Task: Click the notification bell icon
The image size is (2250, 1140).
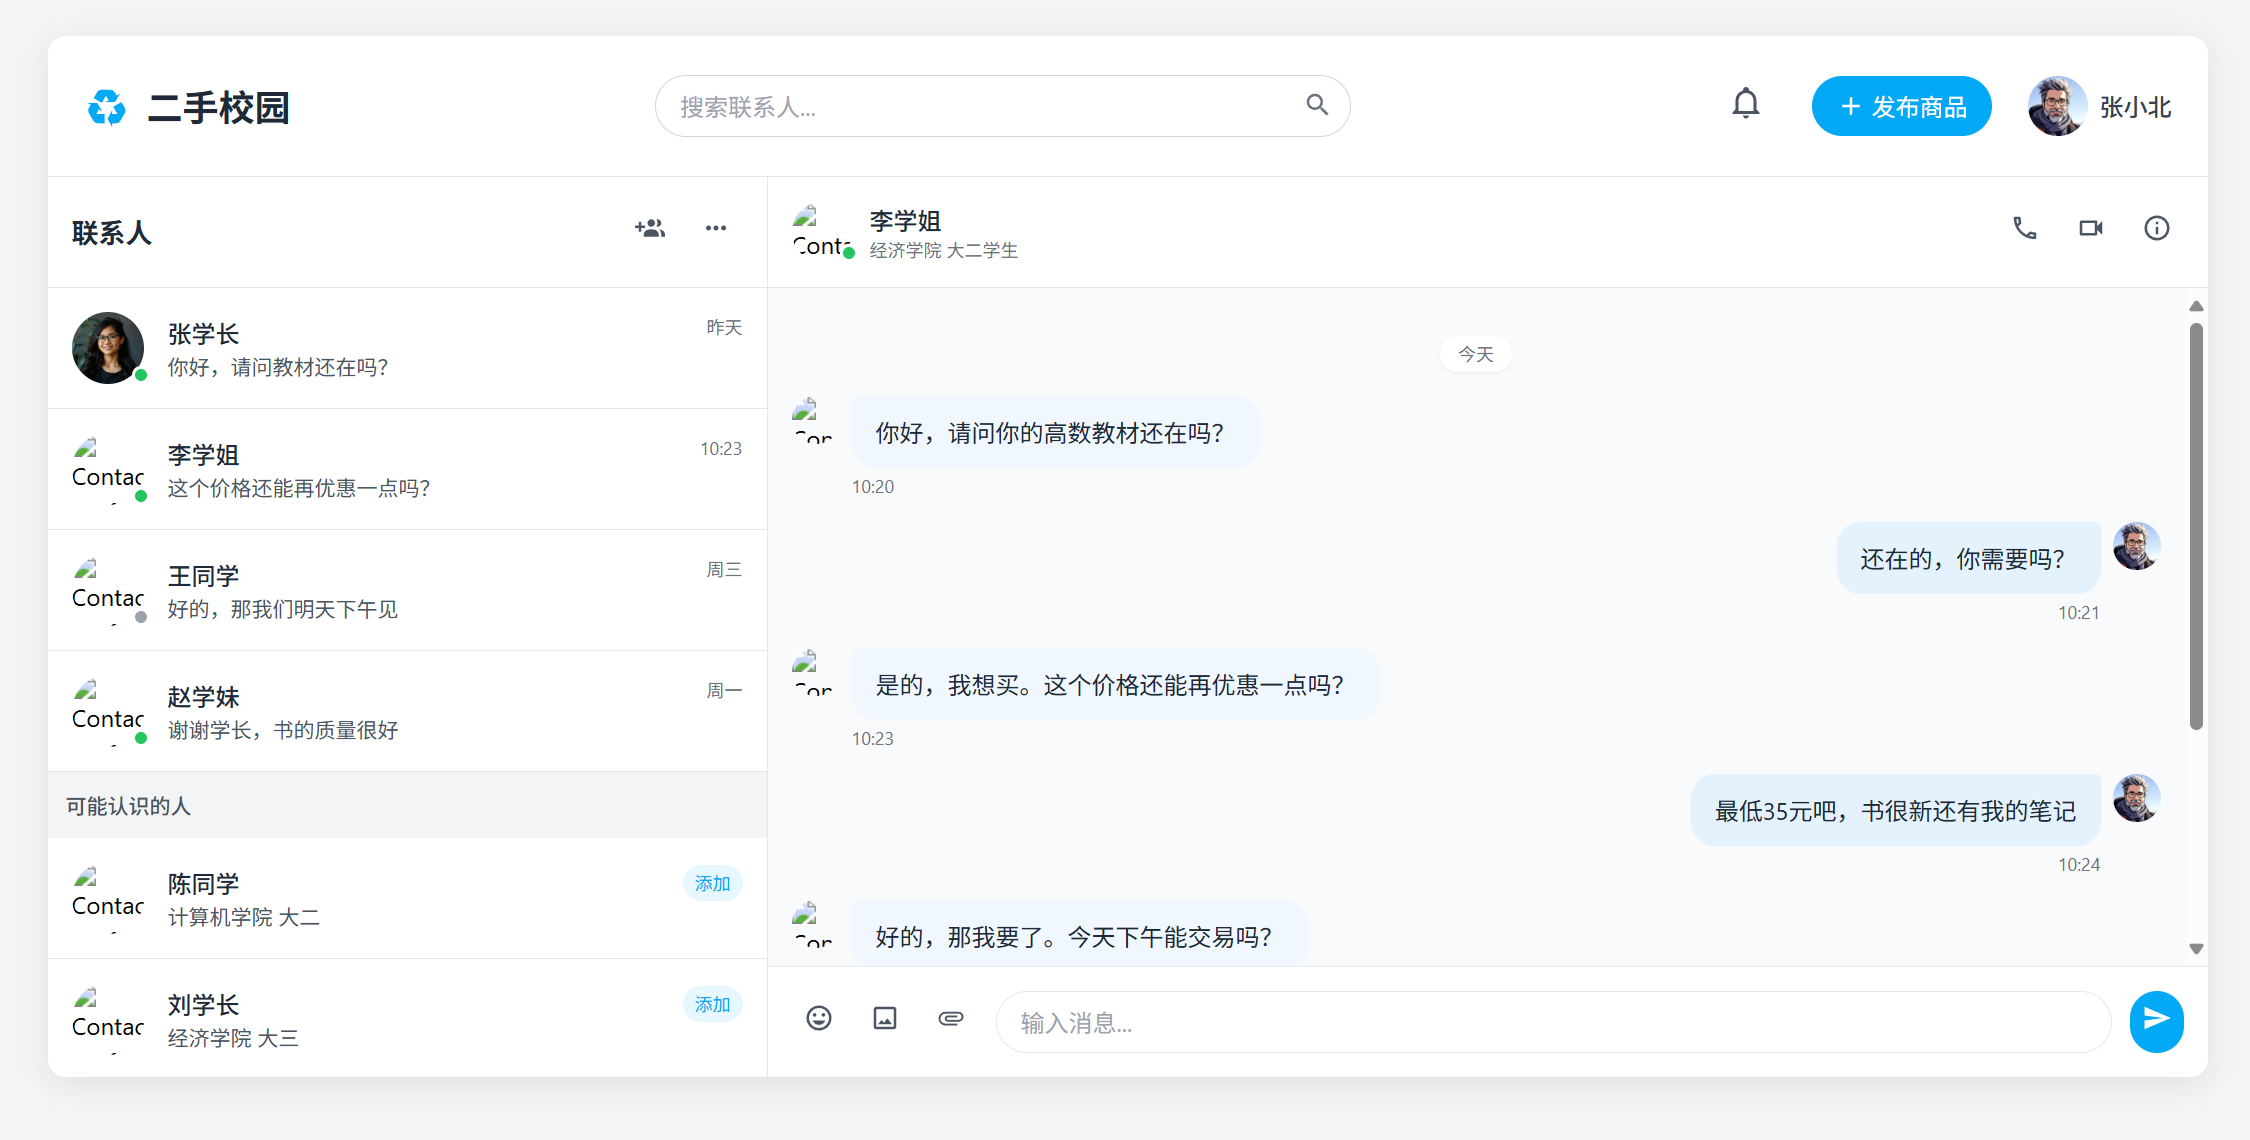Action: click(x=1745, y=104)
